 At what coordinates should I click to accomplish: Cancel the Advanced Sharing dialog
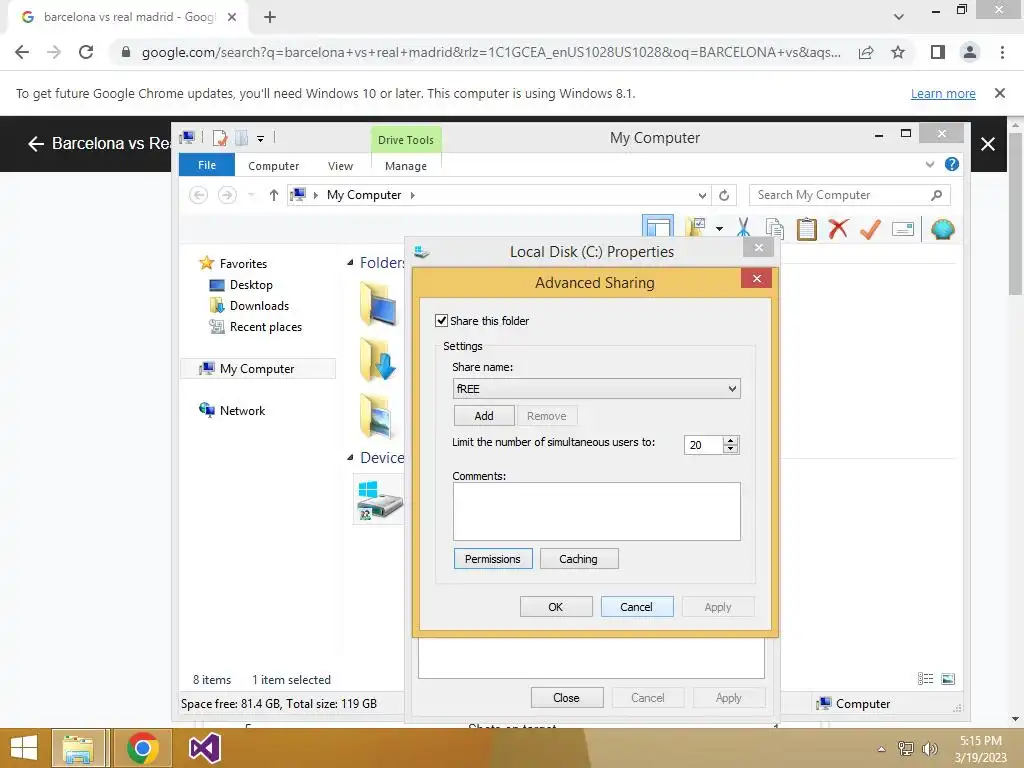click(636, 607)
